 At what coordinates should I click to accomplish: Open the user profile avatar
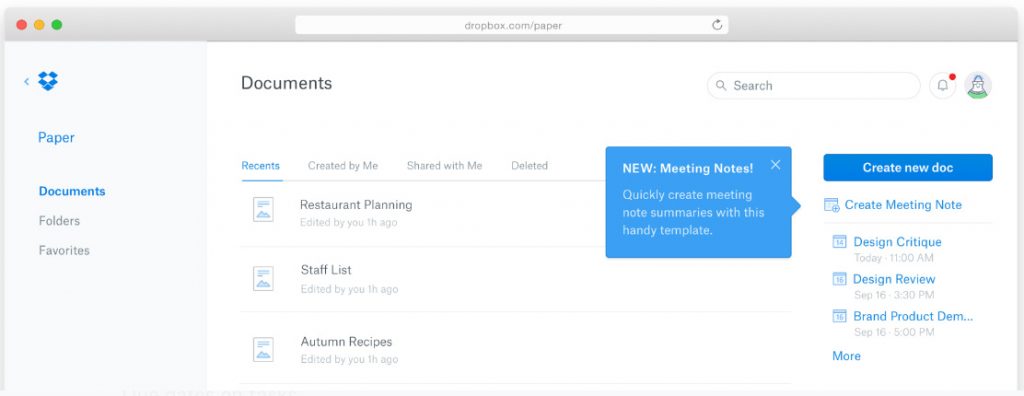[978, 86]
